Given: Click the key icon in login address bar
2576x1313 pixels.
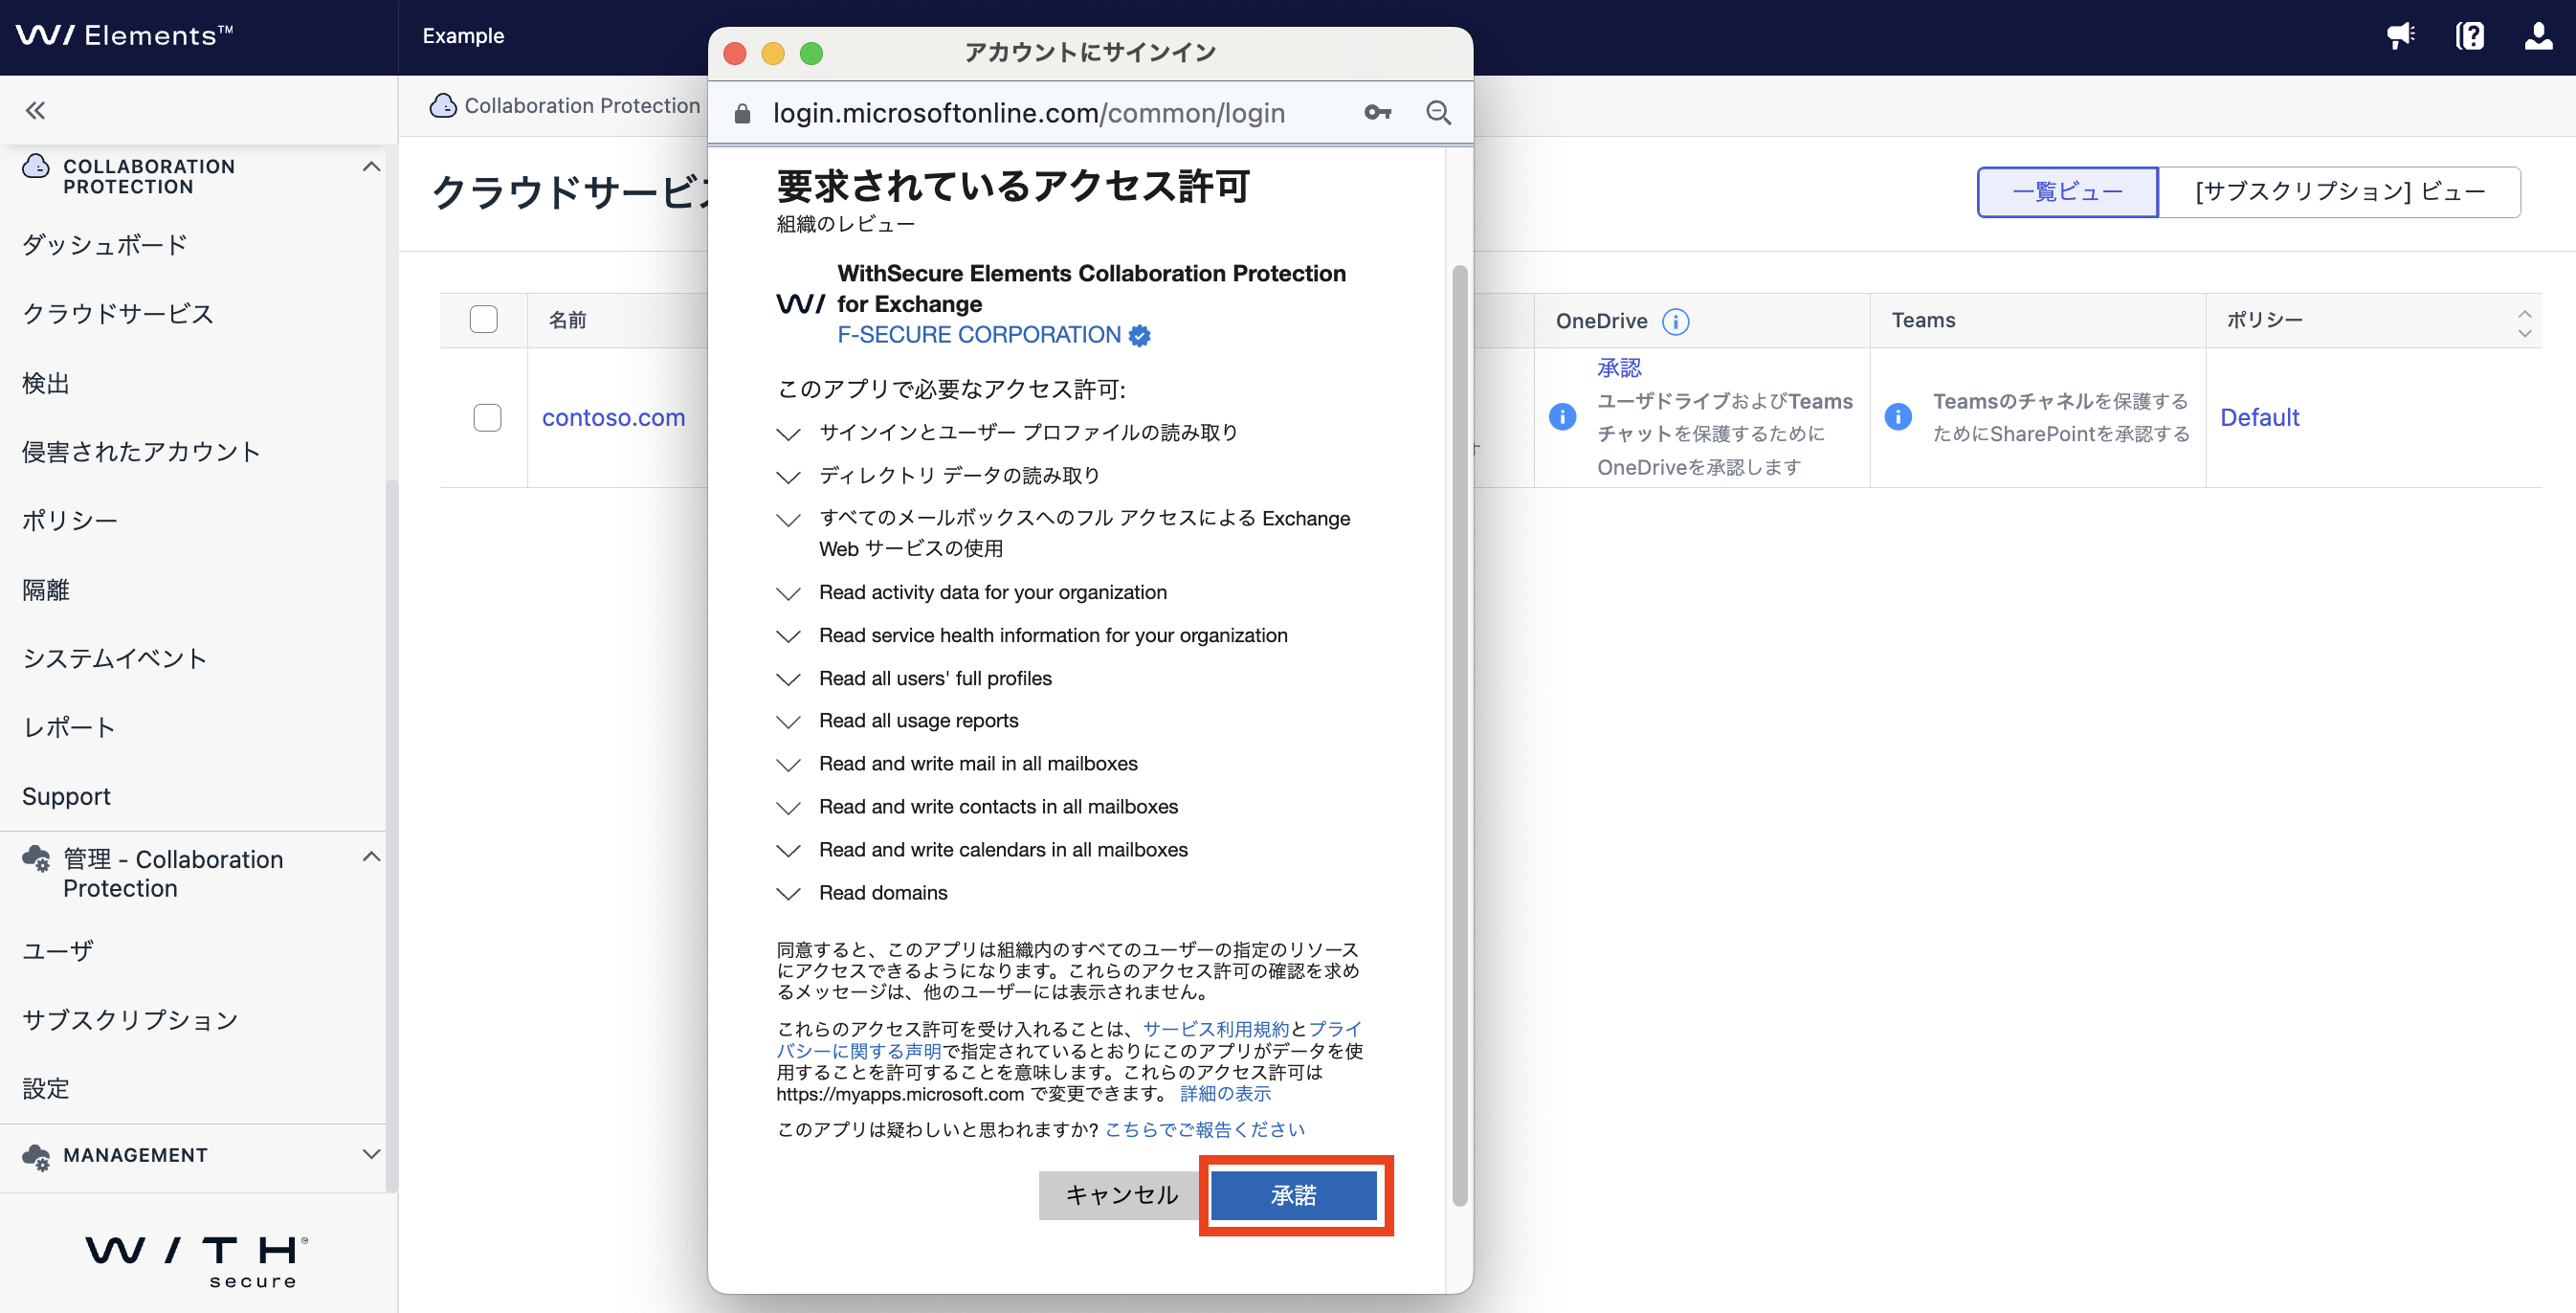Looking at the screenshot, I should (1377, 113).
